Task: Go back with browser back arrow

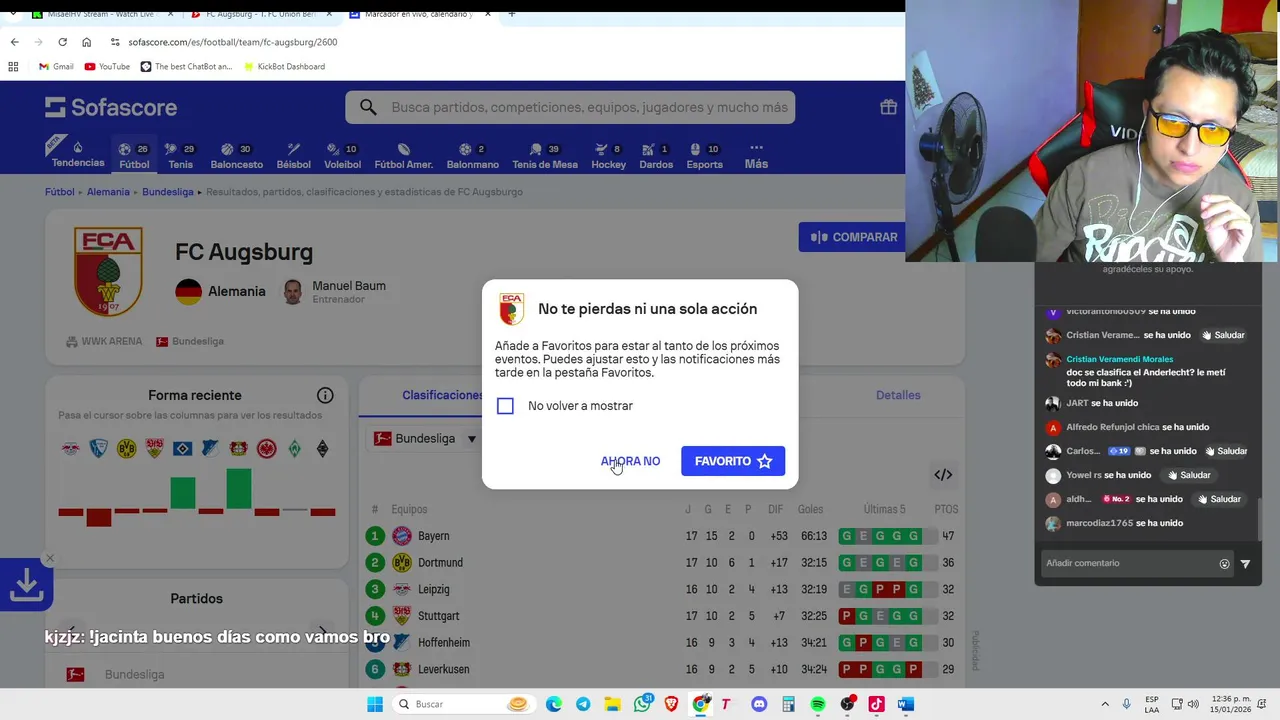Action: (14, 42)
